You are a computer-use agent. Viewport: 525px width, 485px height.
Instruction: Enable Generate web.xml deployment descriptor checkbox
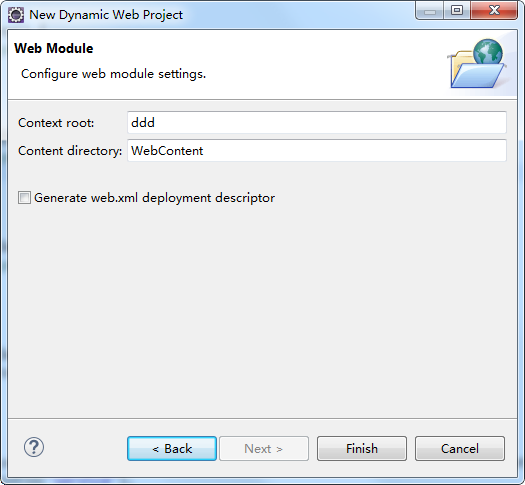(24, 198)
